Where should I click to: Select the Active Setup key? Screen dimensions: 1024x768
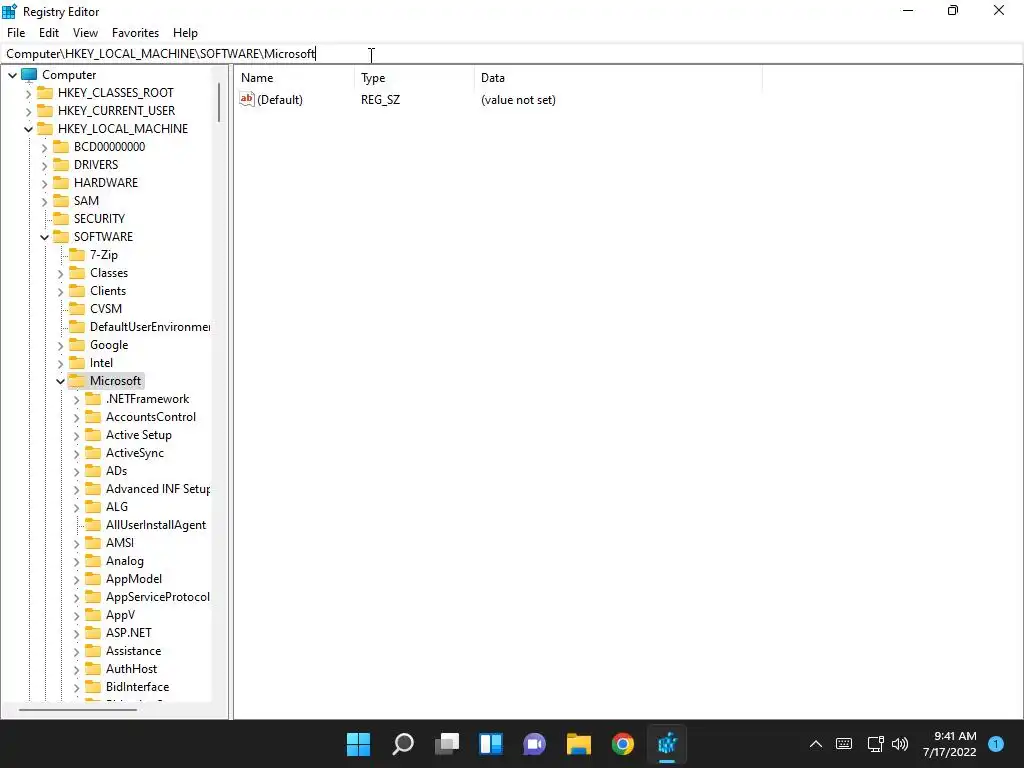coord(138,435)
